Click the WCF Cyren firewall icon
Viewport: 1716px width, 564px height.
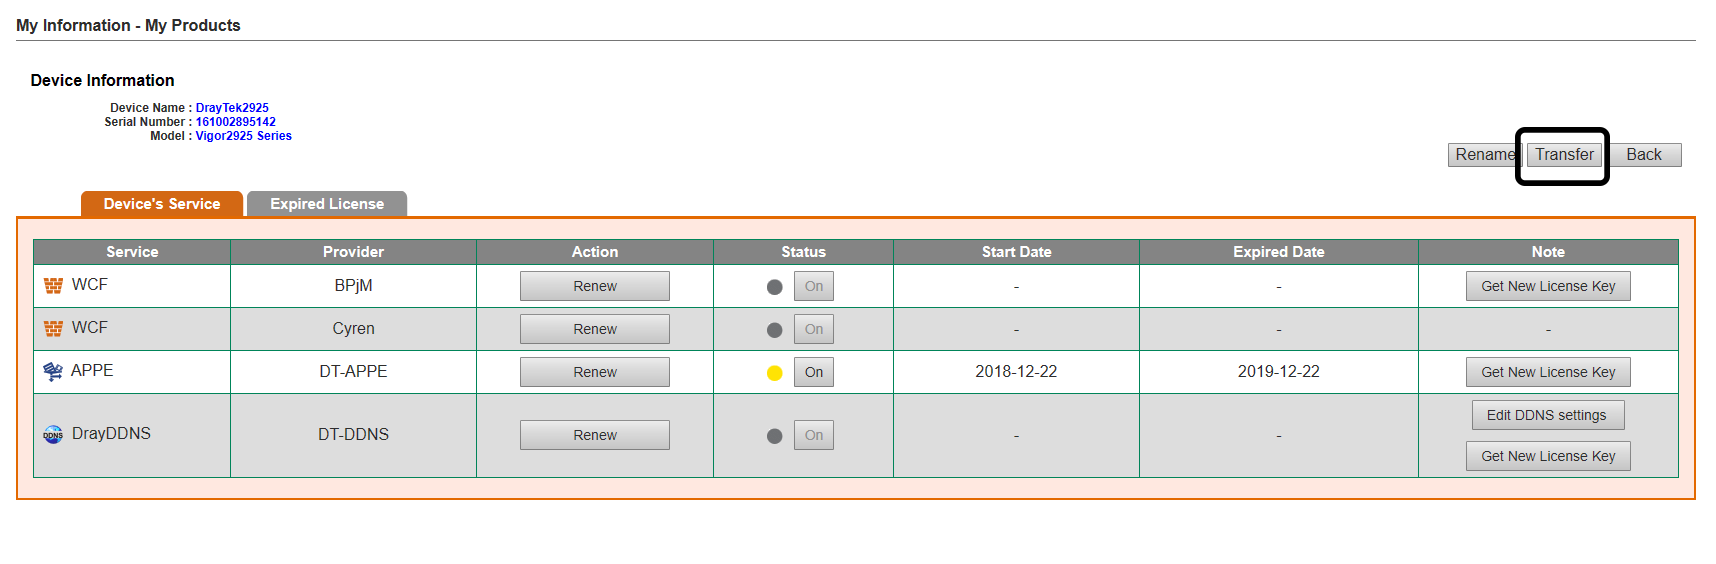point(53,329)
